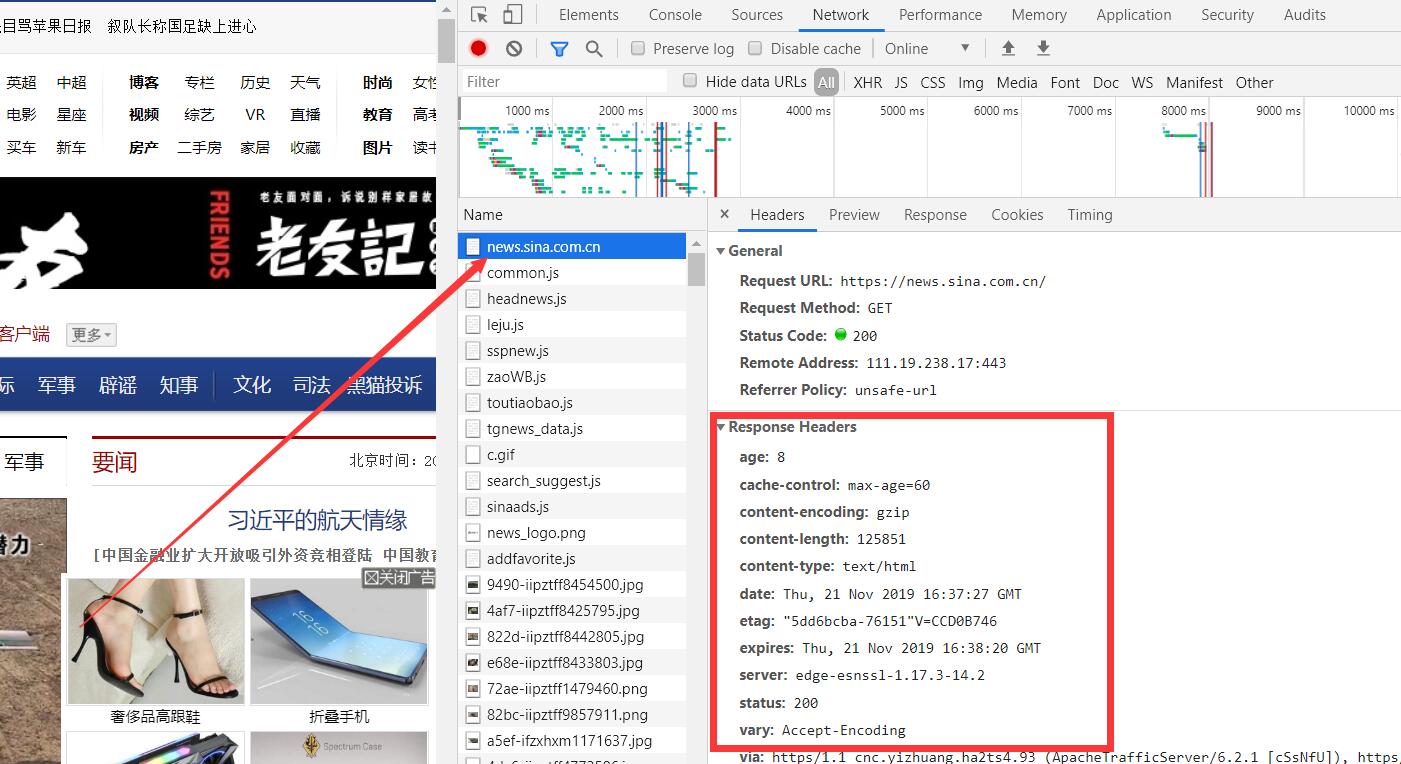Sort requests by the Name column header
Viewport: 1401px width, 764px height.
point(582,215)
